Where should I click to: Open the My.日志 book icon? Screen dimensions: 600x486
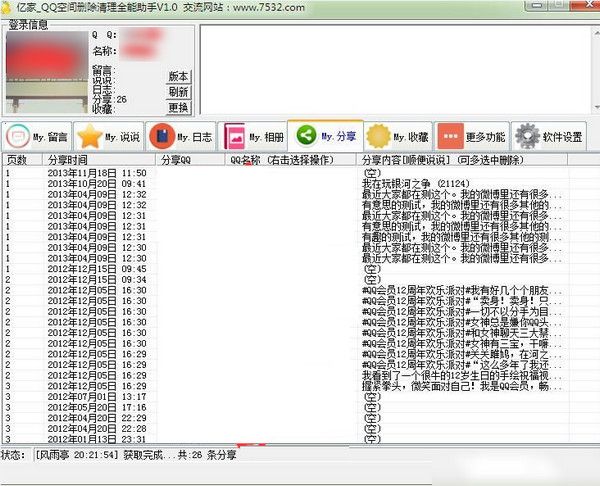click(161, 136)
